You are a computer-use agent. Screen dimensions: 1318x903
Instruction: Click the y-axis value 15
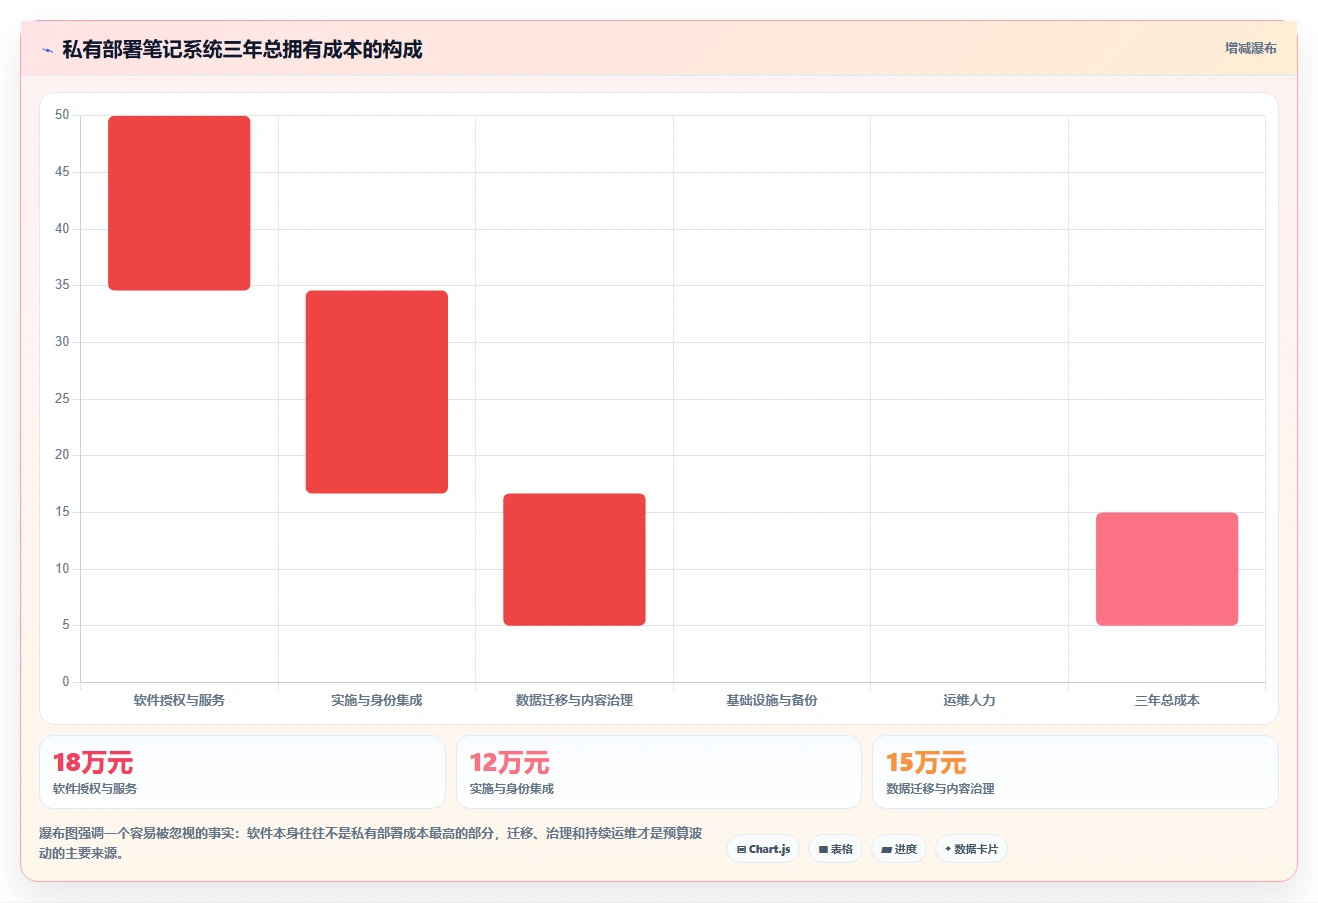62,512
